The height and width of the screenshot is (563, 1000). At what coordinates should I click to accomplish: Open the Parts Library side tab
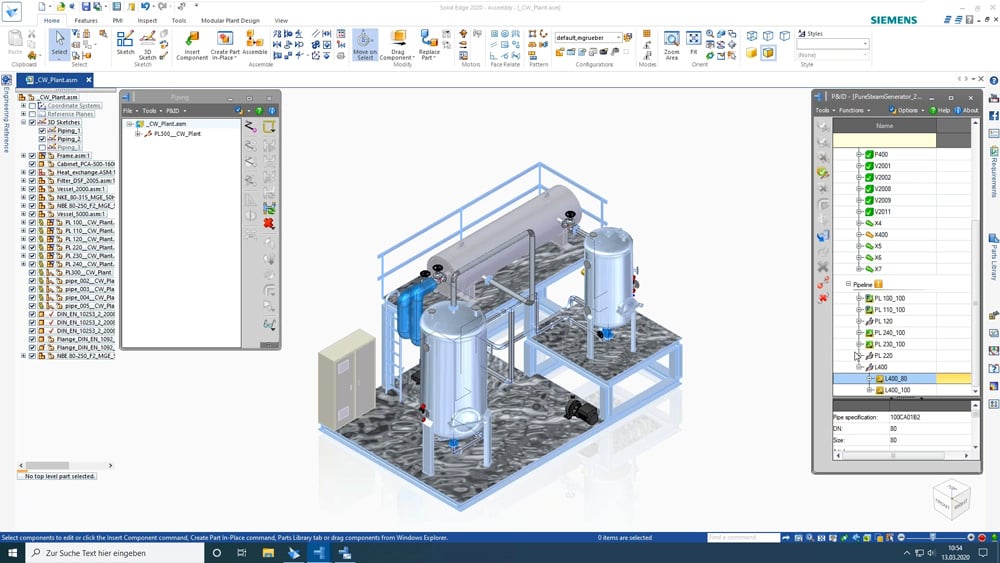point(994,256)
